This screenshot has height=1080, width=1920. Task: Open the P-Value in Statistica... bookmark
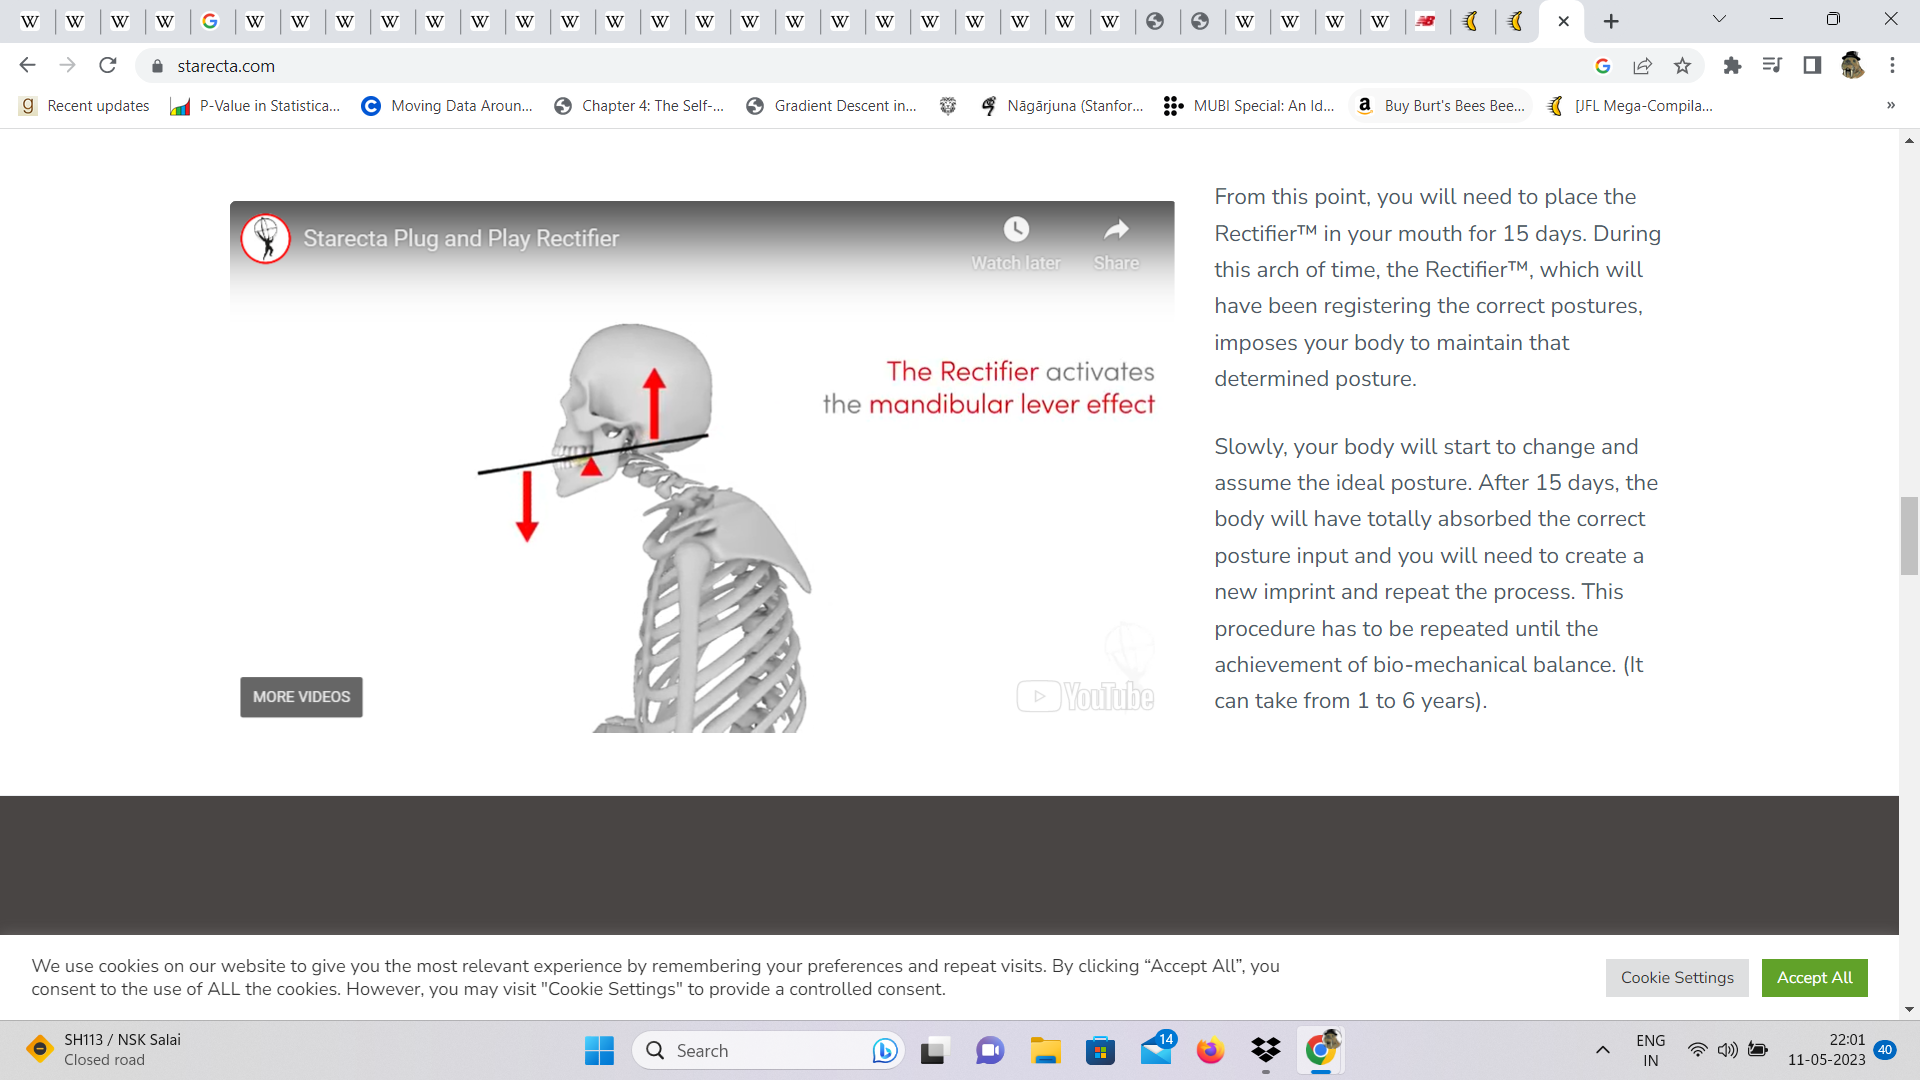(255, 106)
